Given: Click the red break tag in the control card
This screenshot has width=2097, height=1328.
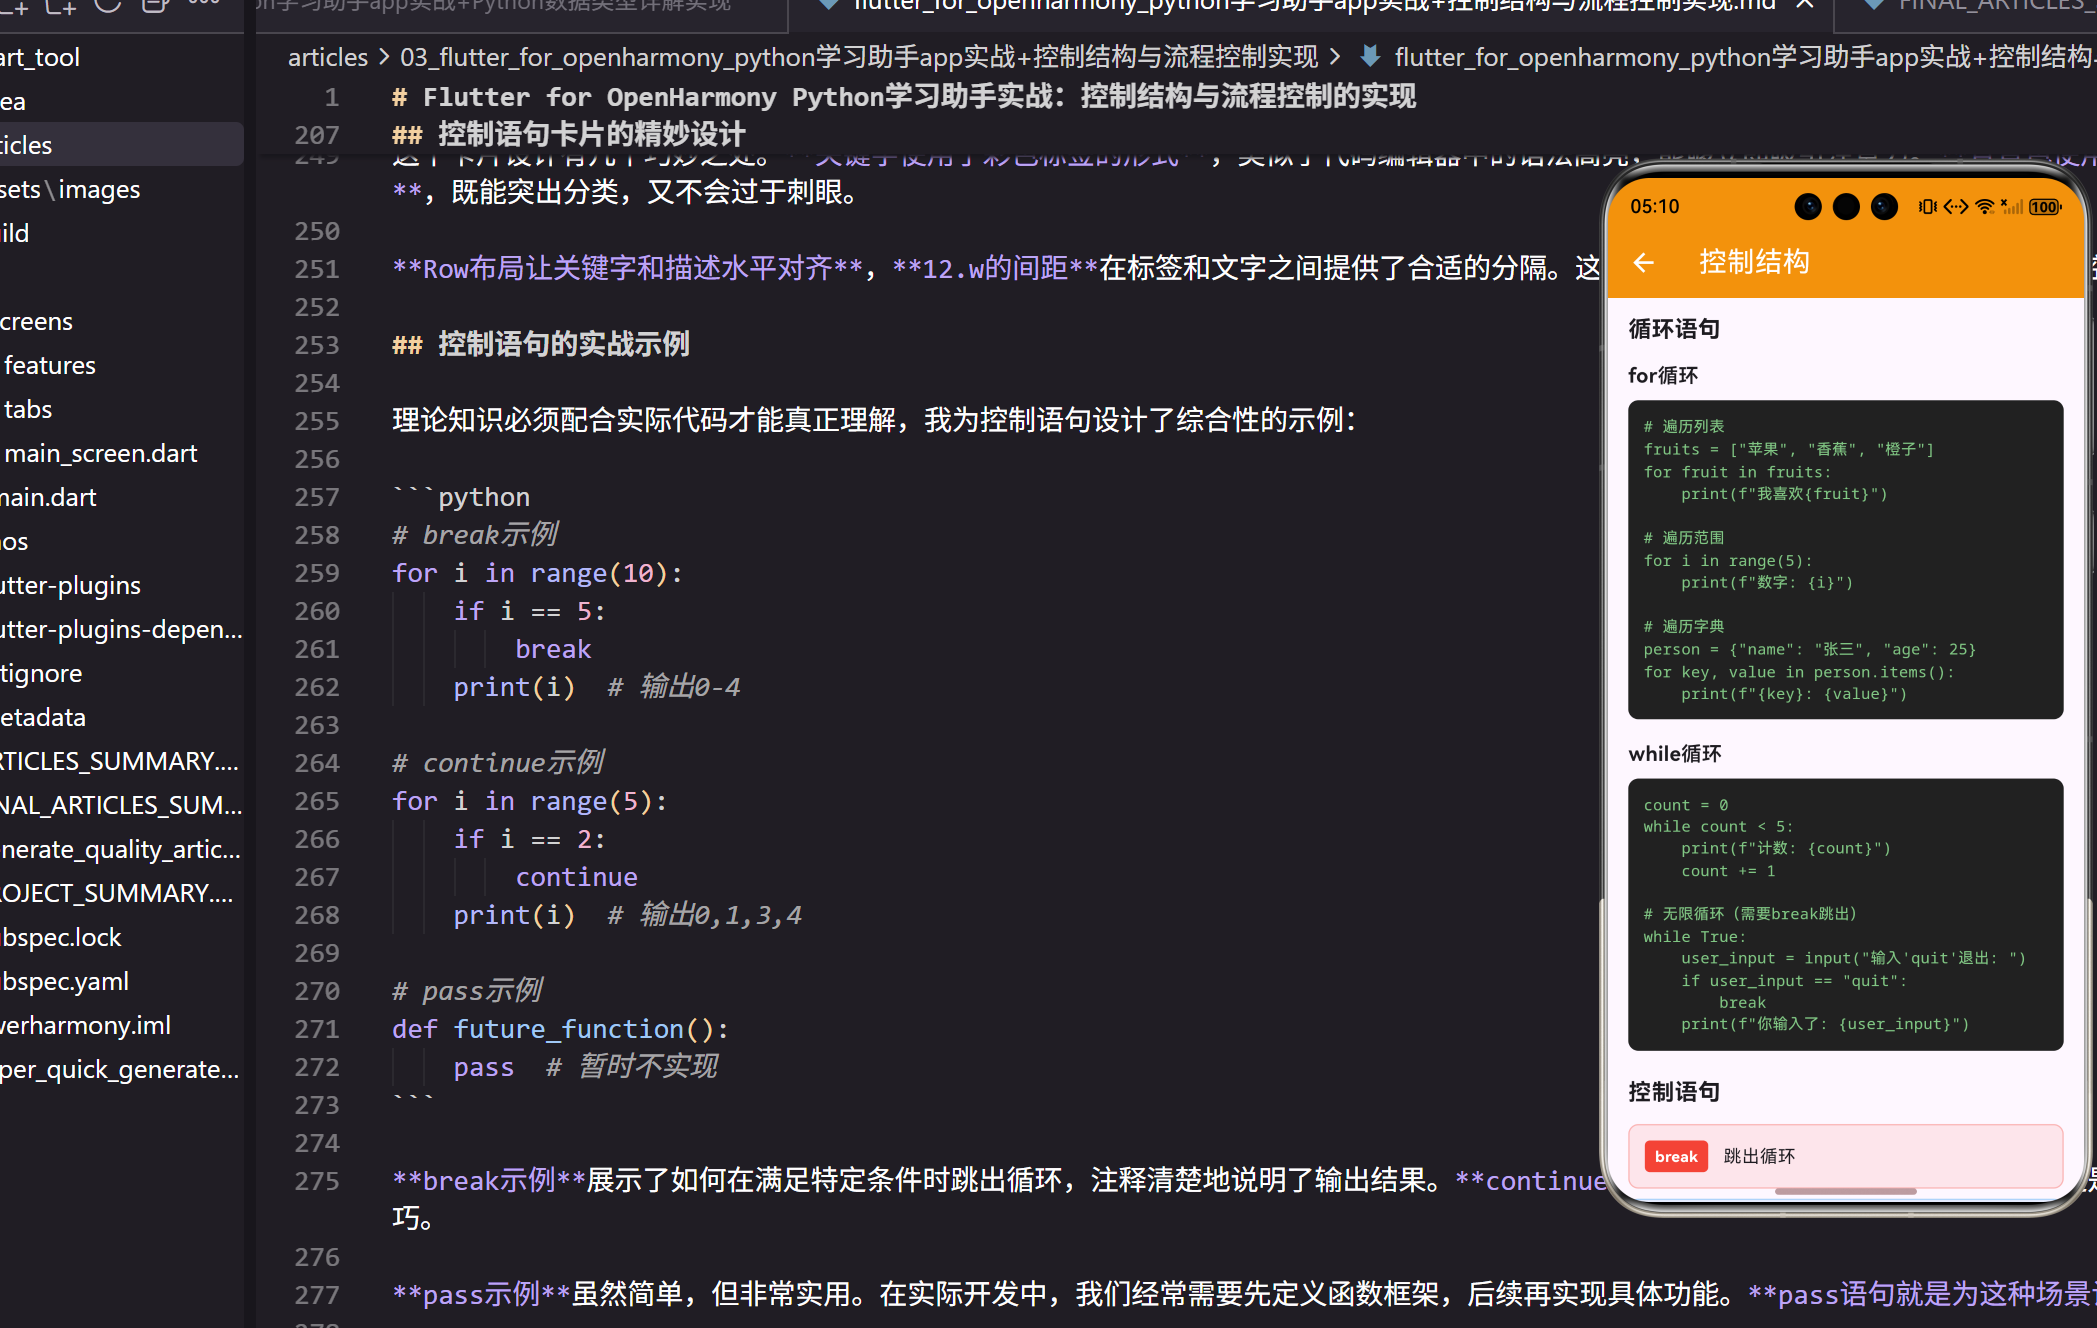Looking at the screenshot, I should tap(1675, 1156).
